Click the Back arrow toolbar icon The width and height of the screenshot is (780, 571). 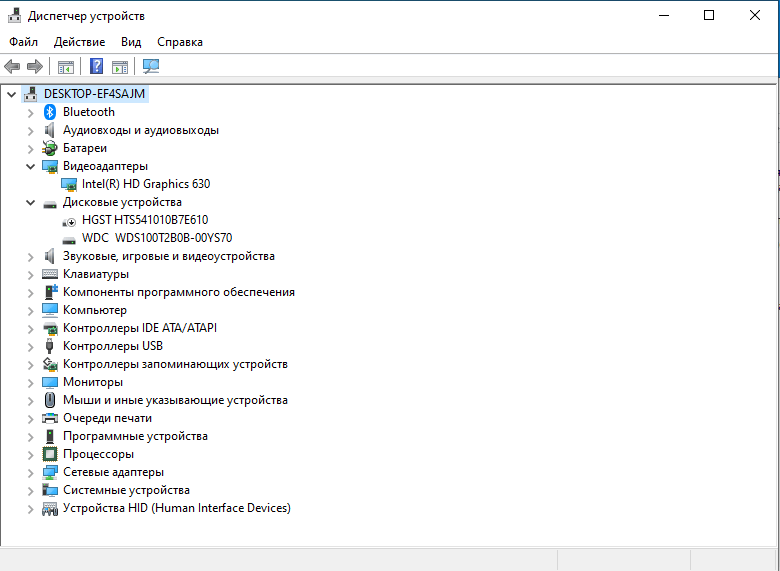(12, 66)
